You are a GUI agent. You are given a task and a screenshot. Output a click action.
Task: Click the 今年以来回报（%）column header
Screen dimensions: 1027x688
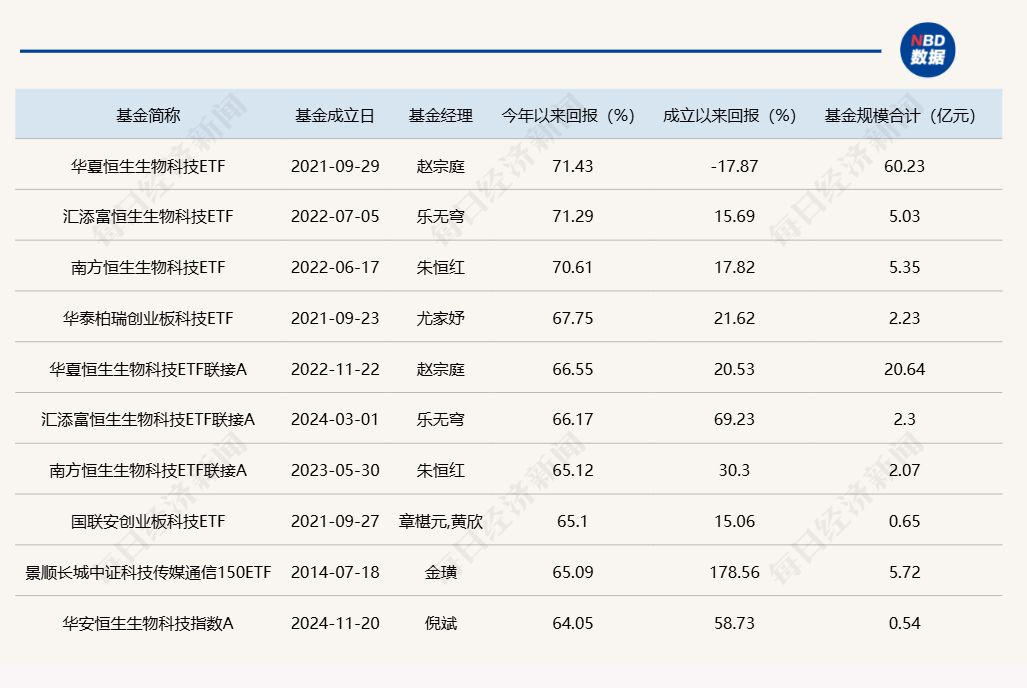coord(567,115)
